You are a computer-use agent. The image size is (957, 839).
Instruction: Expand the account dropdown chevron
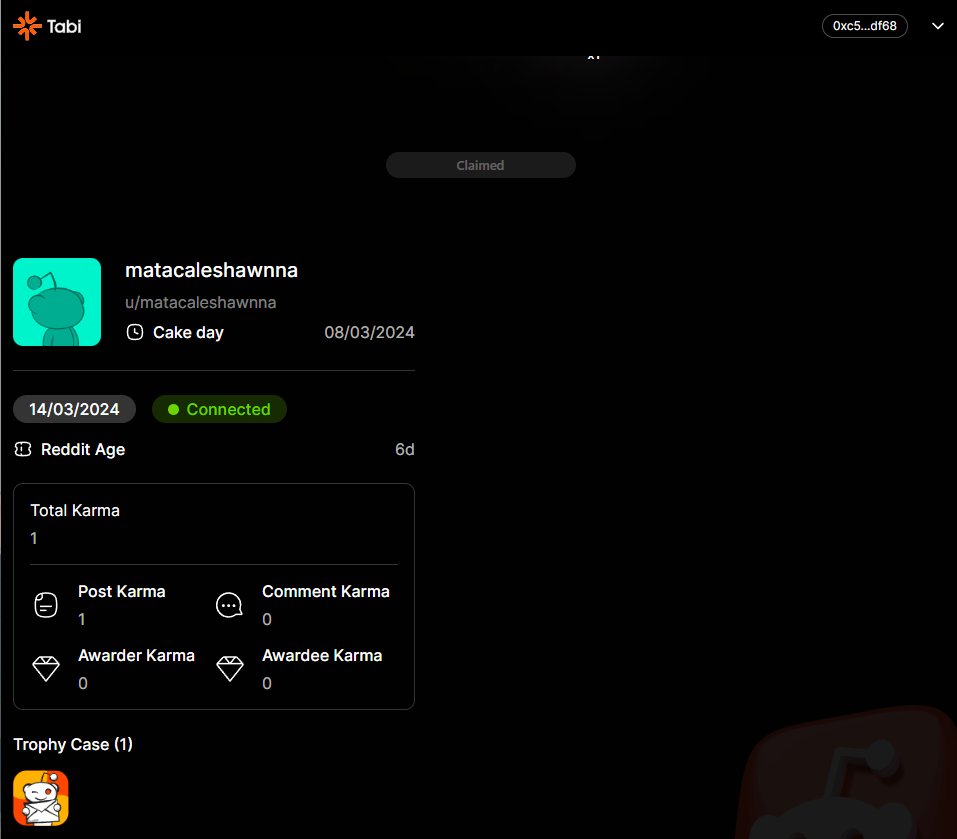coord(937,26)
